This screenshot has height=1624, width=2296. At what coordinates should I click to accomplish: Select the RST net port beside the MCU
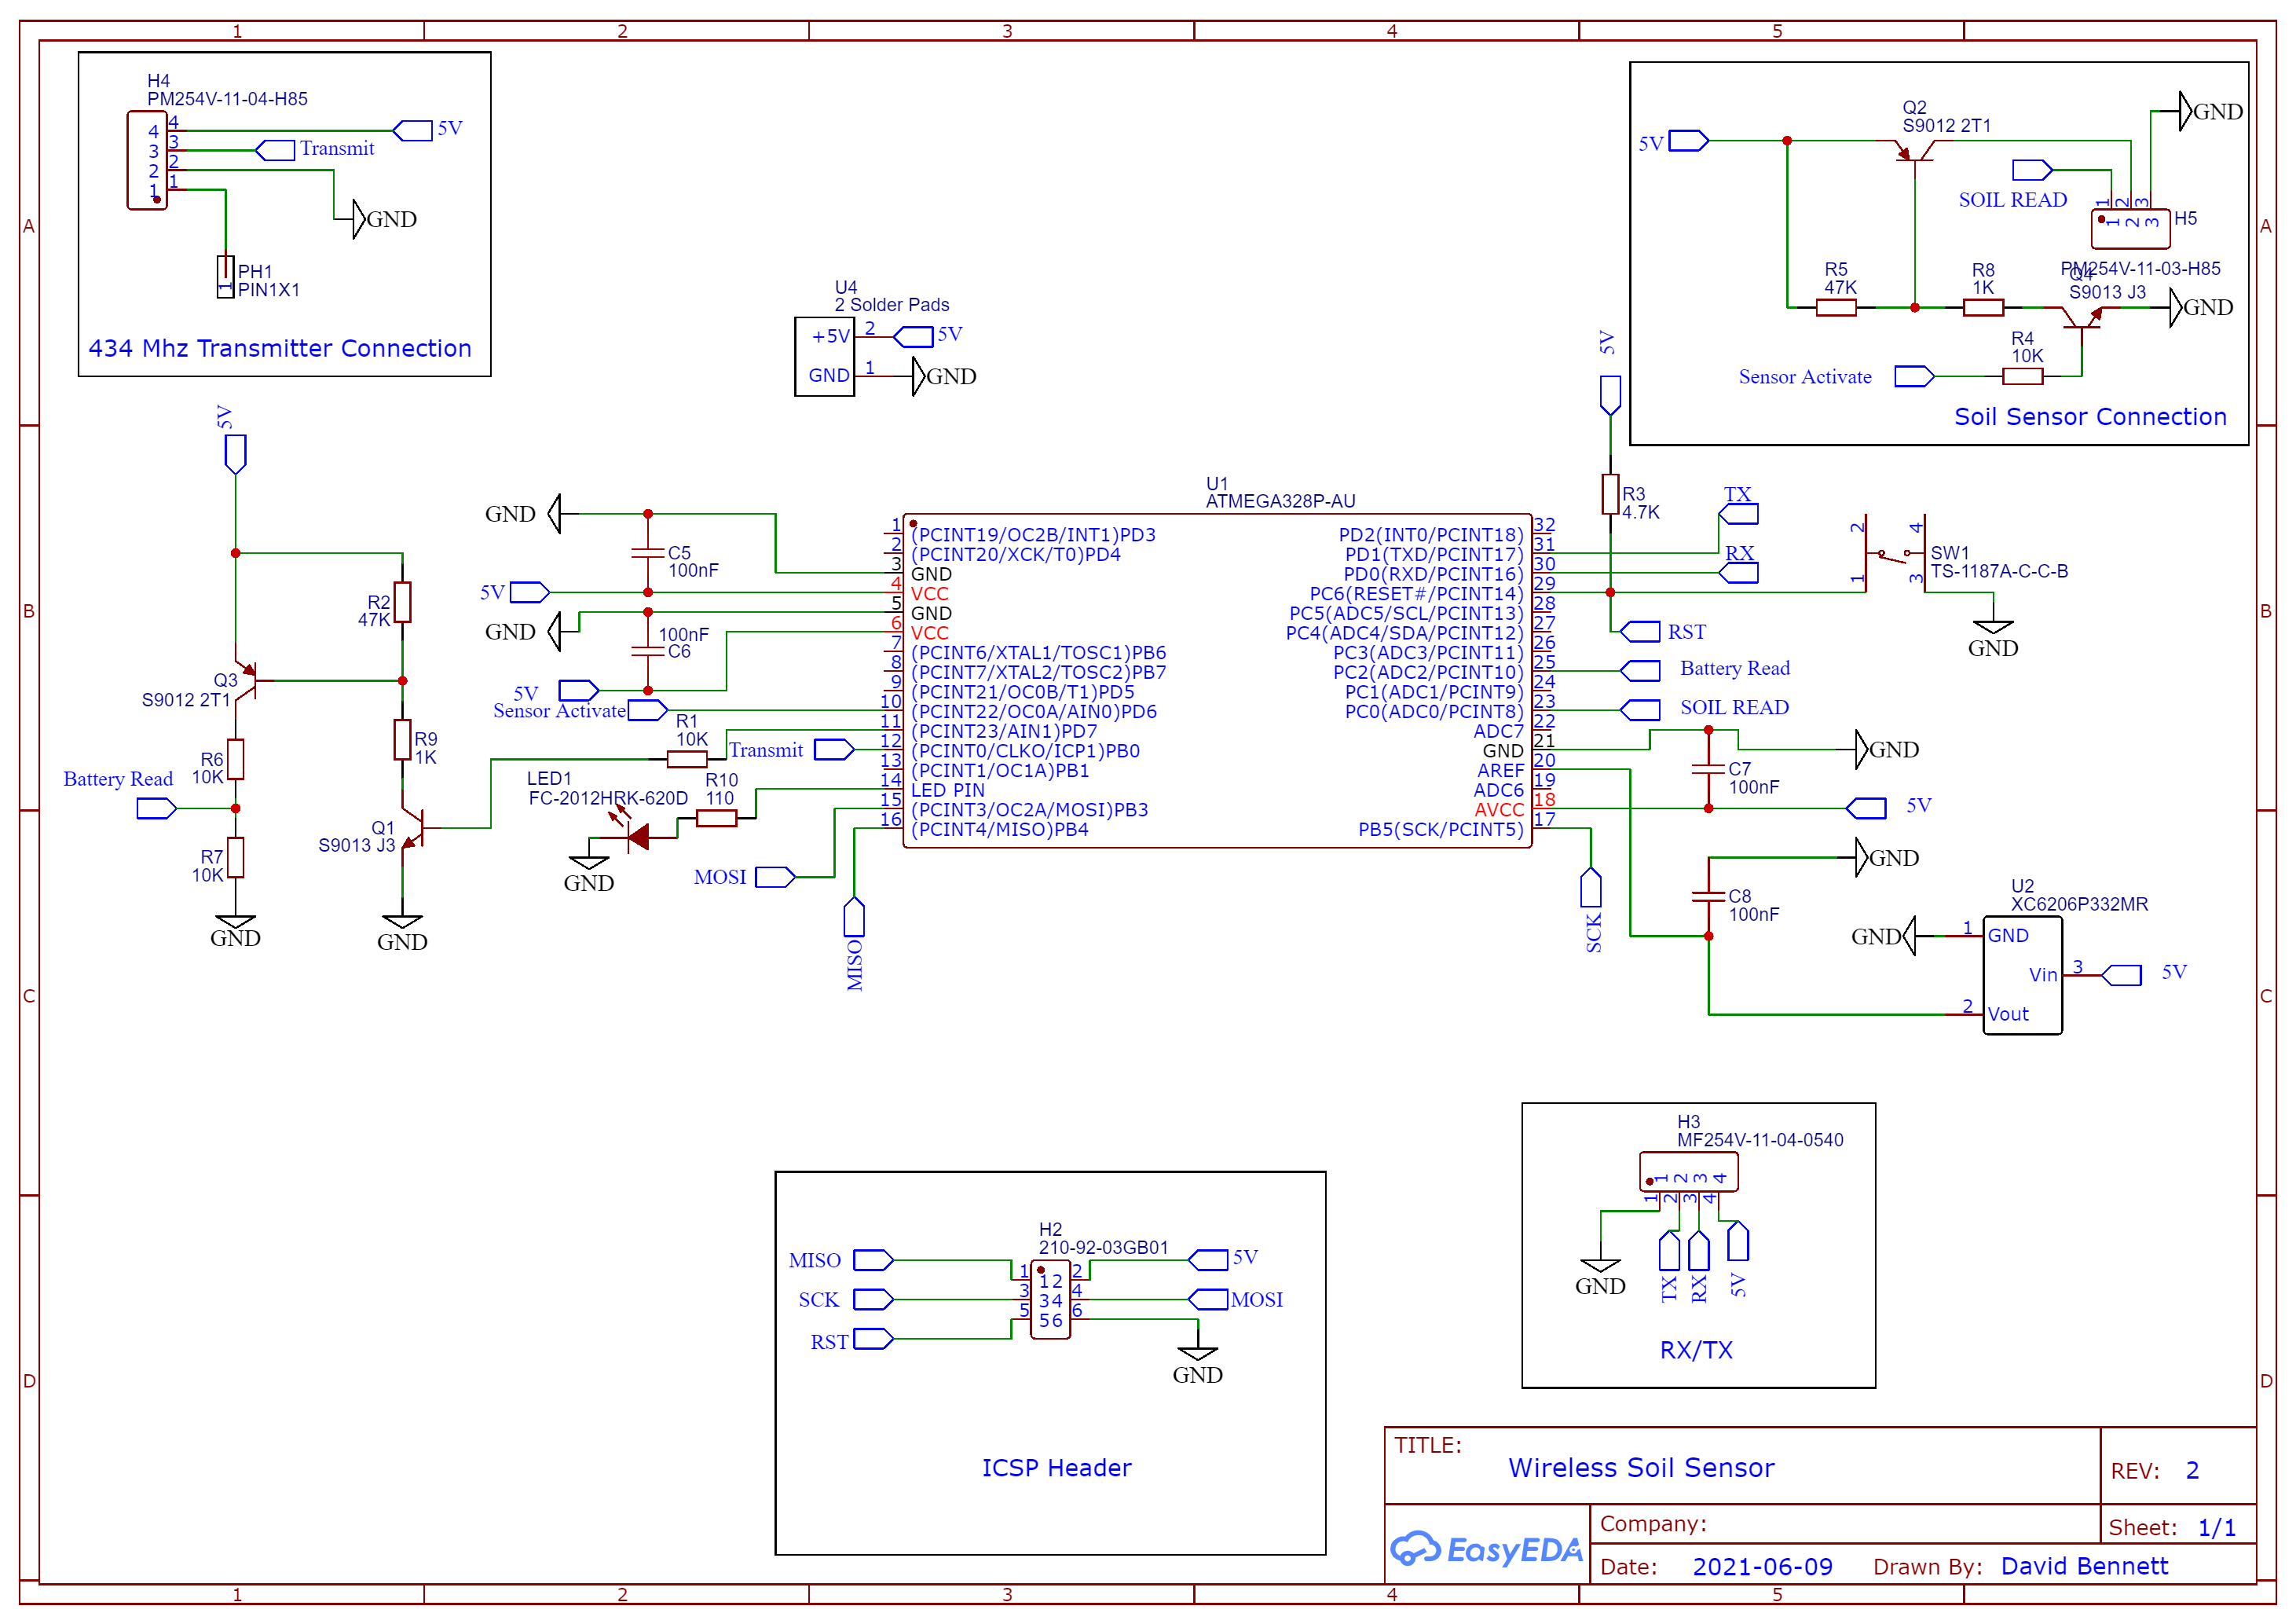tap(1640, 631)
